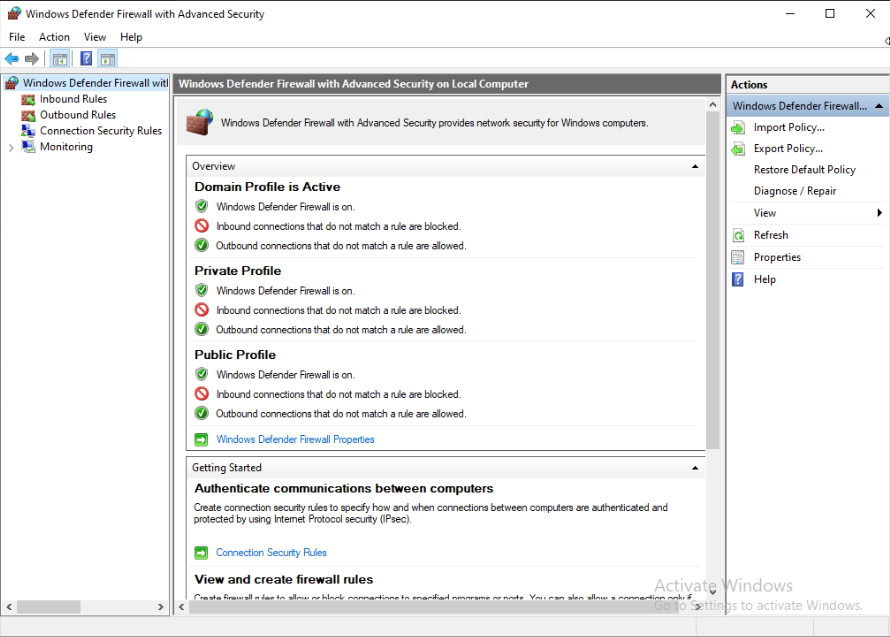
Task: Click the Outbound Rules tree icon
Action: [28, 115]
